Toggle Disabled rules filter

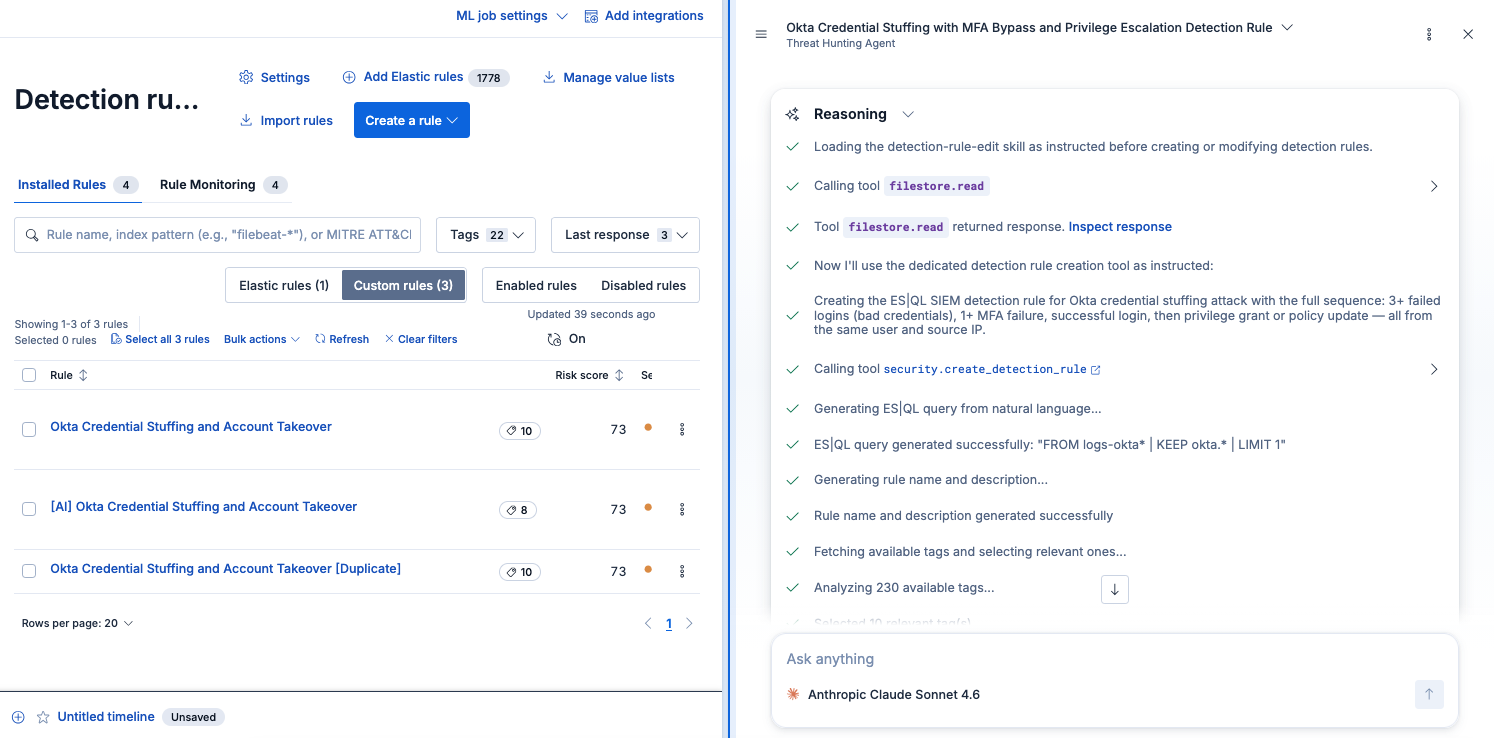644,285
